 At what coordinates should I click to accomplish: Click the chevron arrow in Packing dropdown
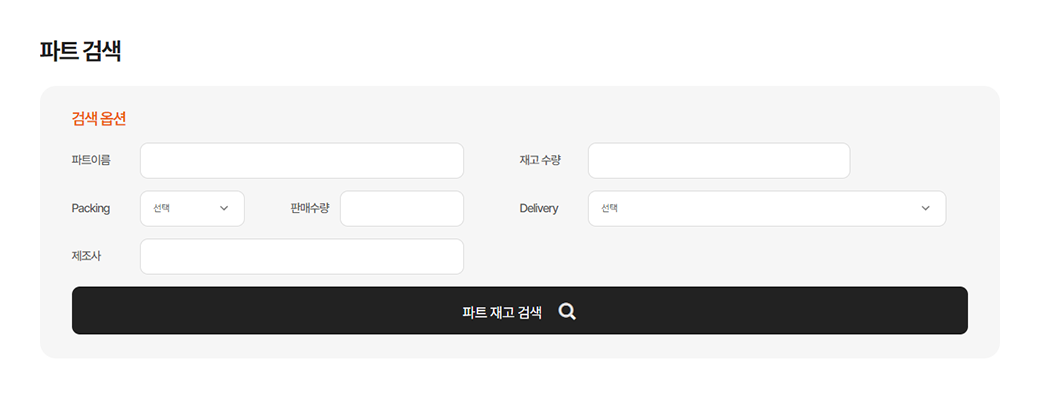click(224, 208)
